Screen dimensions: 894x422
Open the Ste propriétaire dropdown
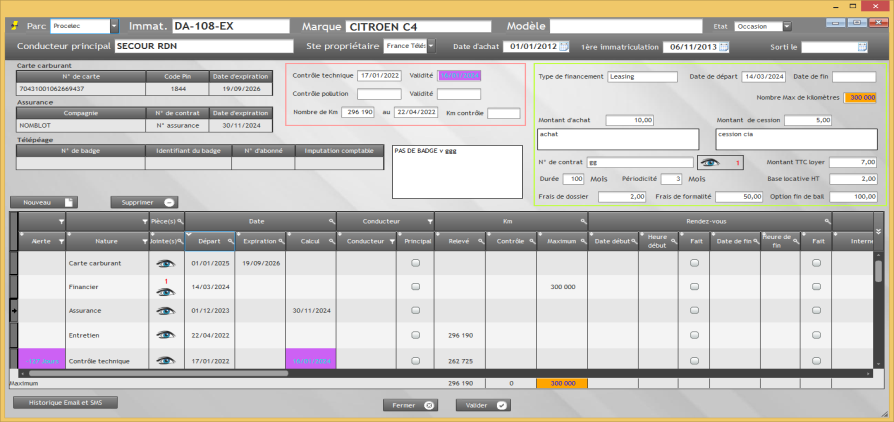pos(431,46)
